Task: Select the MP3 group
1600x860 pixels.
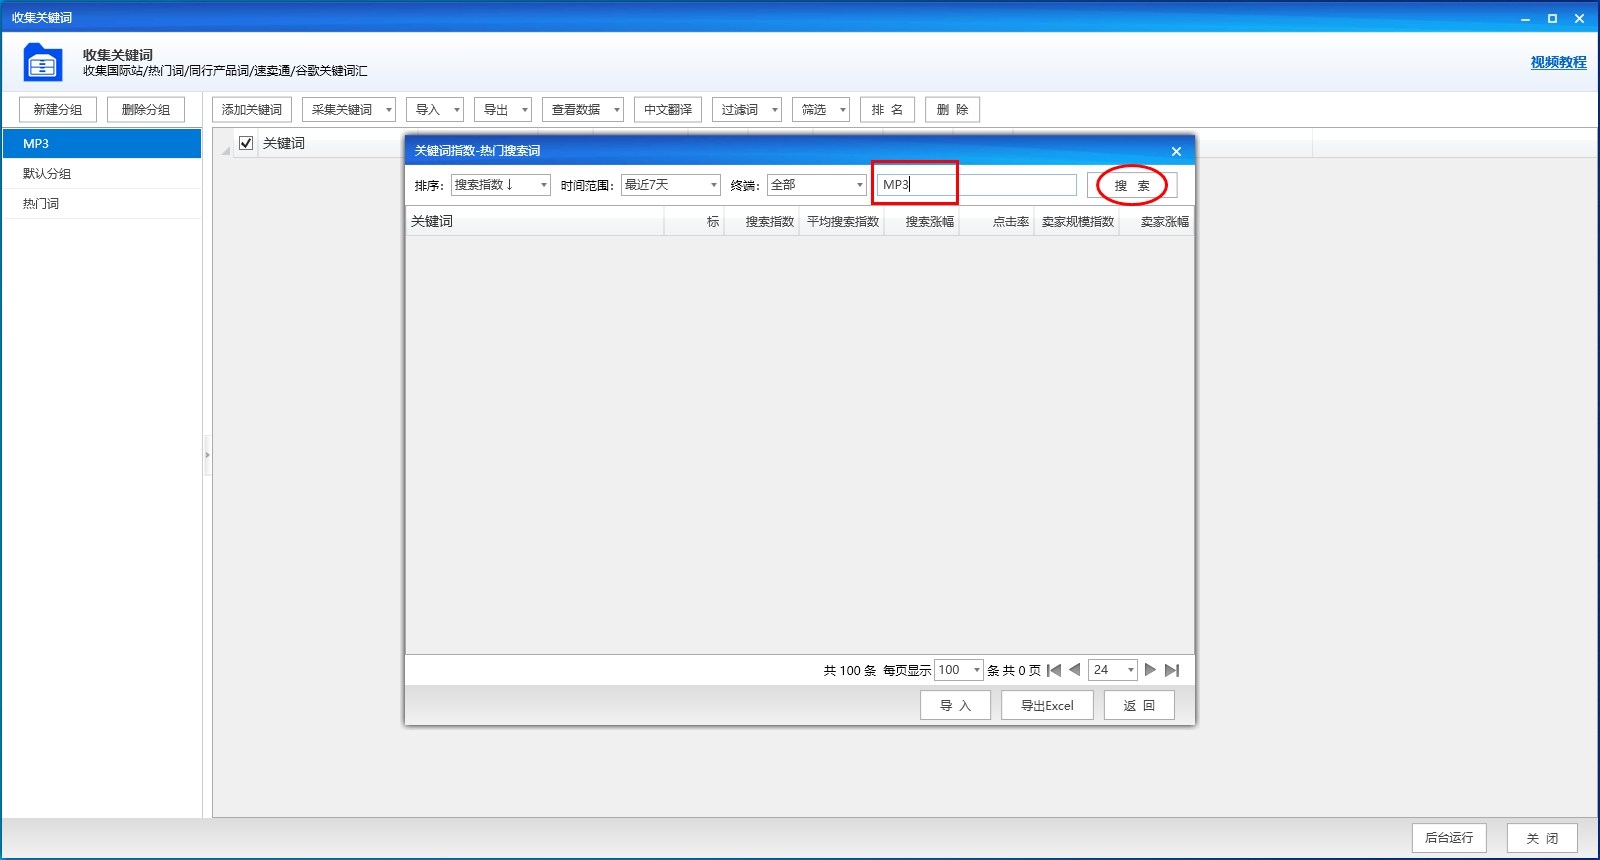Action: coord(102,143)
